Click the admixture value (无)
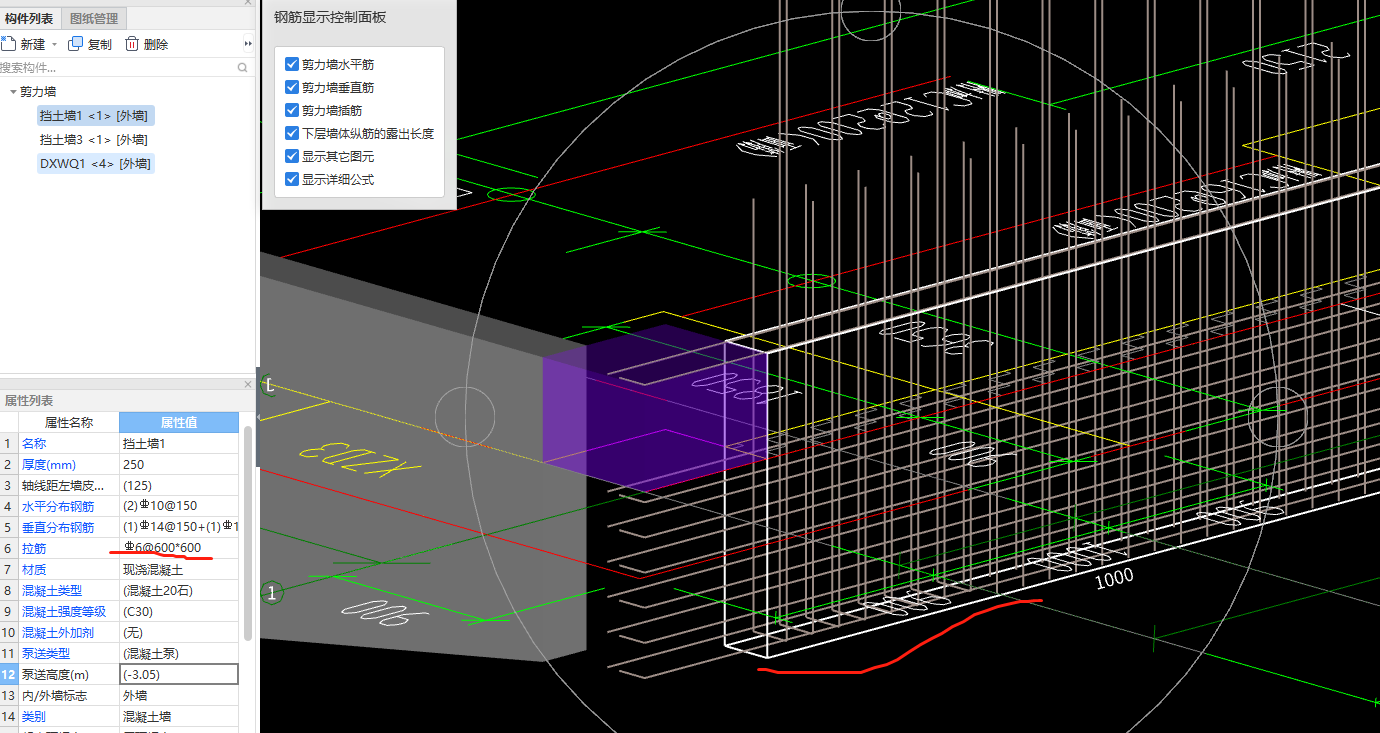 (179, 633)
